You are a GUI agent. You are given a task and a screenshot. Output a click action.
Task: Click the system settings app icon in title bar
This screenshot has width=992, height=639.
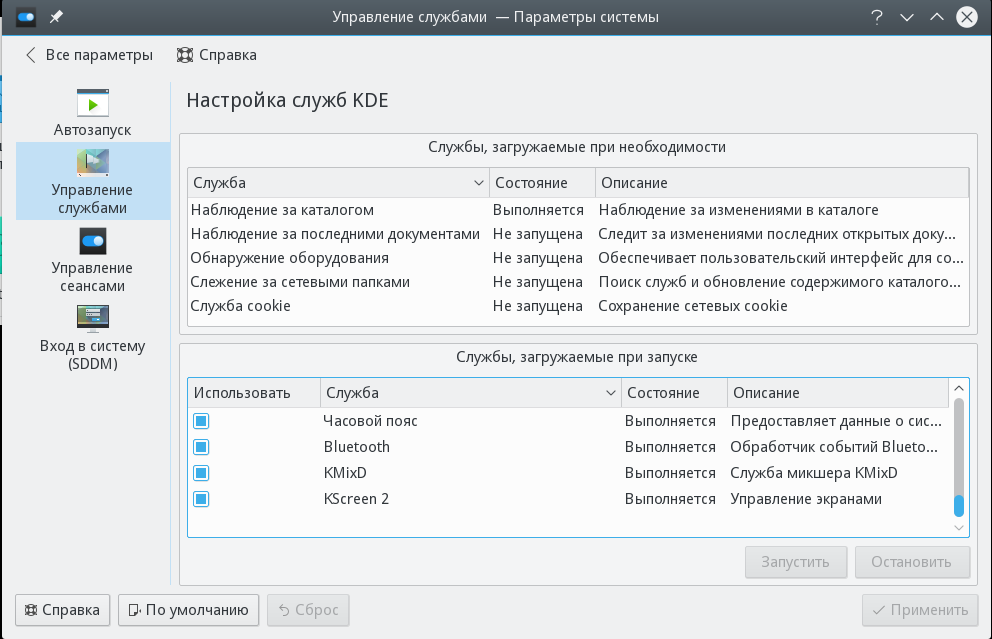26,17
